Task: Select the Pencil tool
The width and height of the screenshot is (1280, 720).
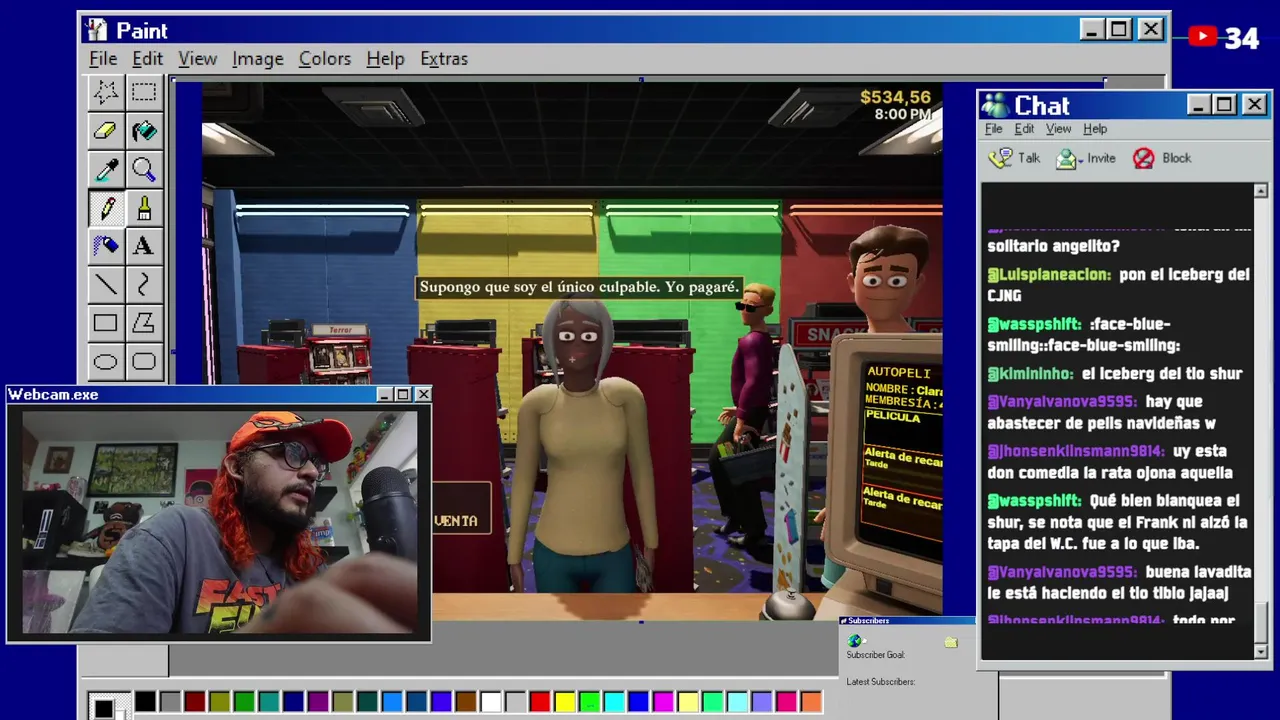Action: pos(106,208)
